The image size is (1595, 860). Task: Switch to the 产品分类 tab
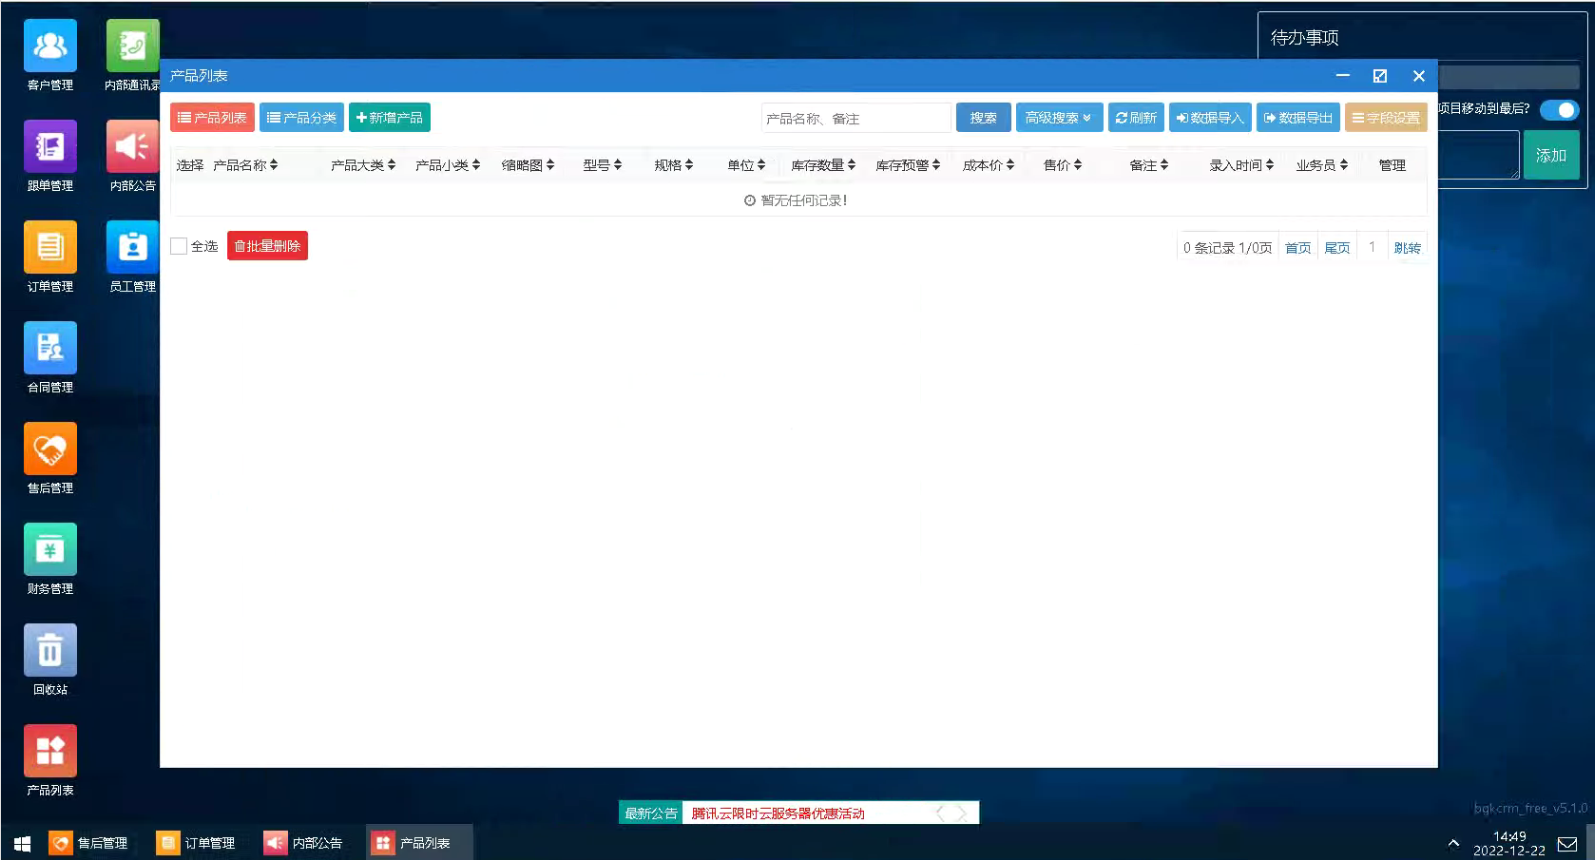pos(302,118)
